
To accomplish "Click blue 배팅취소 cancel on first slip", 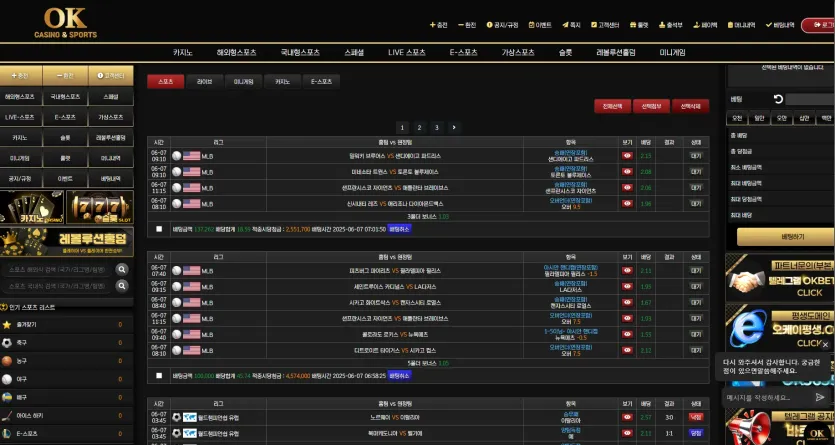I will [399, 229].
